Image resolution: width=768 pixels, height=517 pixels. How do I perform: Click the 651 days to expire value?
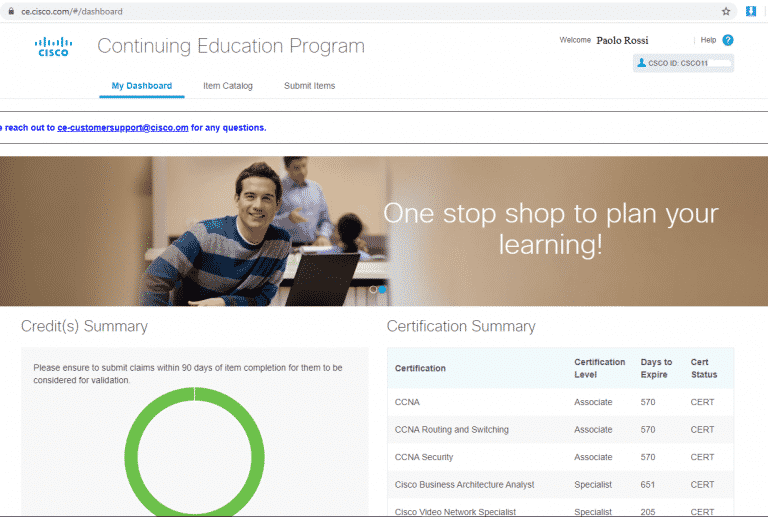tap(648, 484)
